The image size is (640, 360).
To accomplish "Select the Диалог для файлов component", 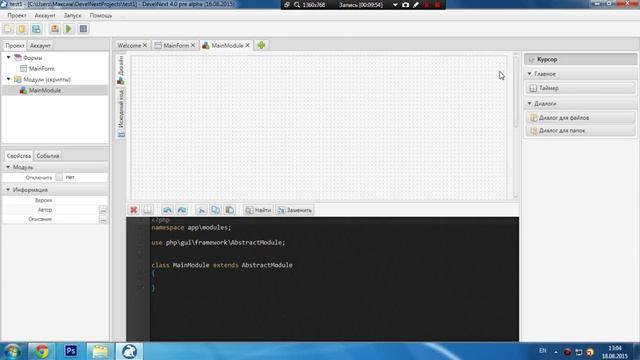I will click(x=580, y=118).
